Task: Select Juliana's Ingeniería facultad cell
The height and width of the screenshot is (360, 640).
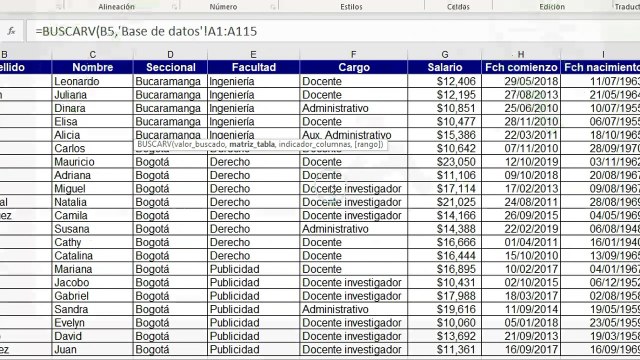Action: click(253, 95)
